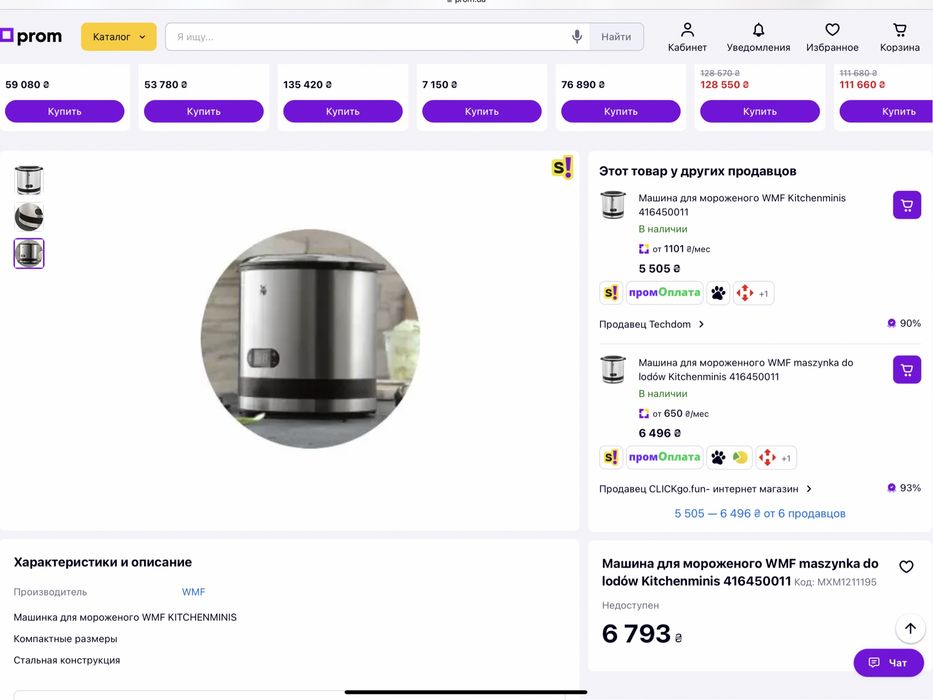The width and height of the screenshot is (933, 700).
Task: Click the scroll-to-top arrow button
Action: 910,628
